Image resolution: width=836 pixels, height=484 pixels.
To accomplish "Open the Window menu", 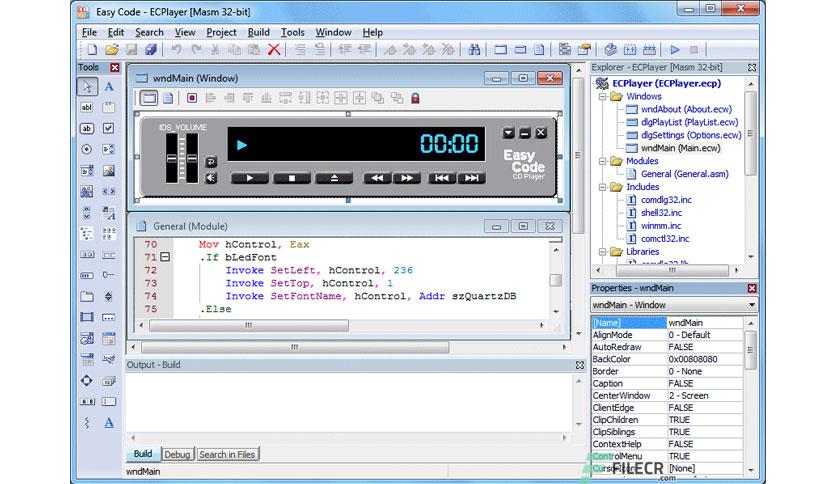I will pos(333,32).
